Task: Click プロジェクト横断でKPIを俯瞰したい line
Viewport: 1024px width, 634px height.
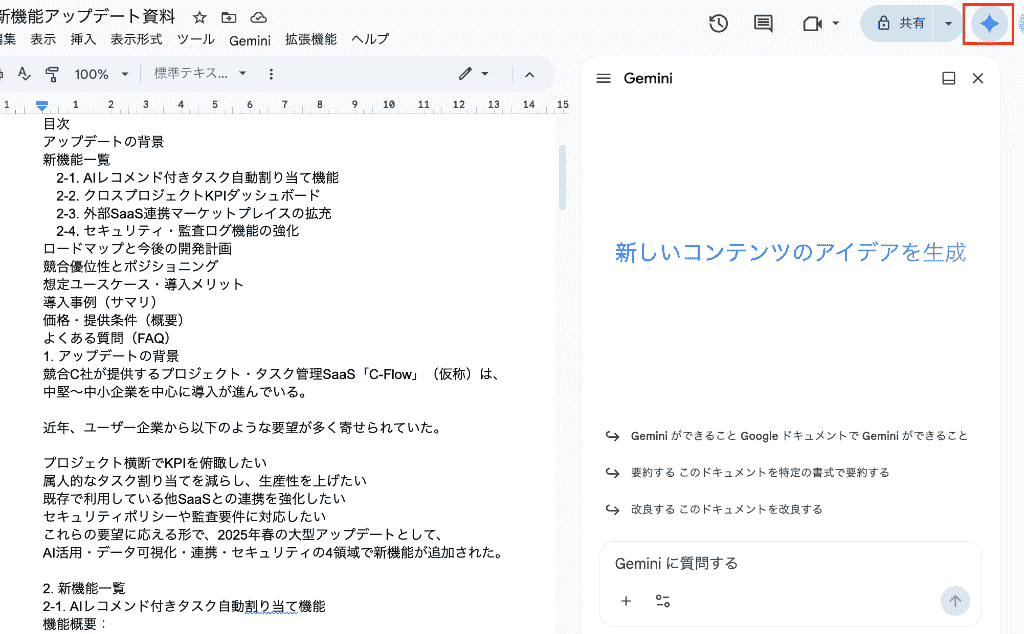Action: click(x=155, y=463)
